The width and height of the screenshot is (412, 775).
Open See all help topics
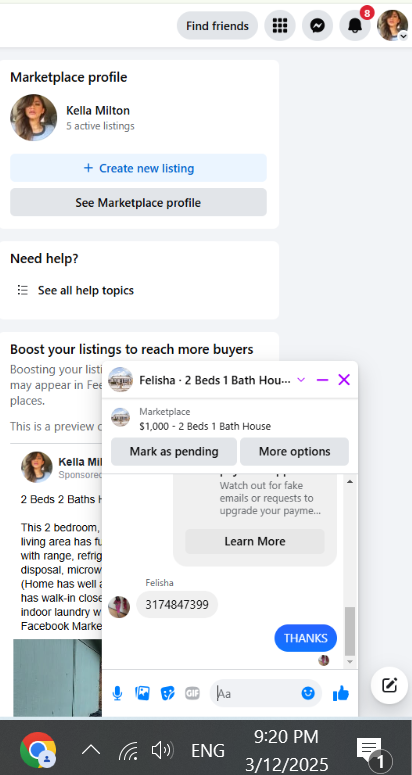86,290
